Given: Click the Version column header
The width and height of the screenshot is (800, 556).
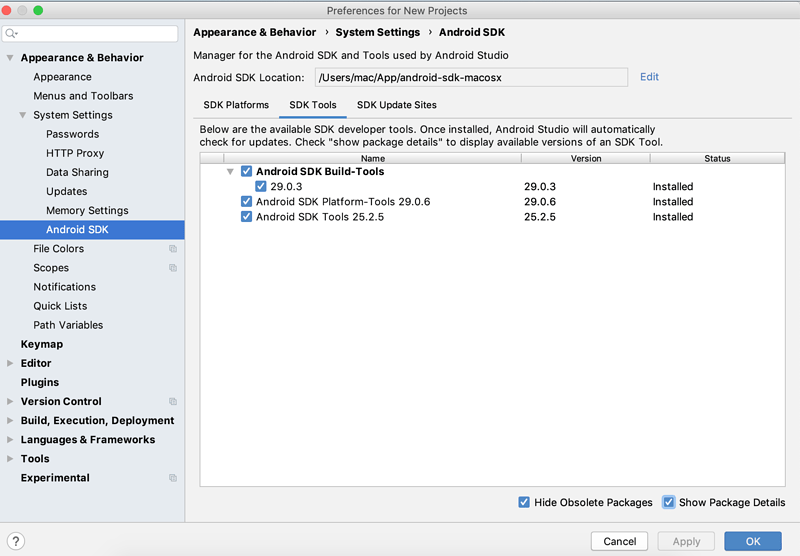Looking at the screenshot, I should pyautogui.click(x=586, y=159).
